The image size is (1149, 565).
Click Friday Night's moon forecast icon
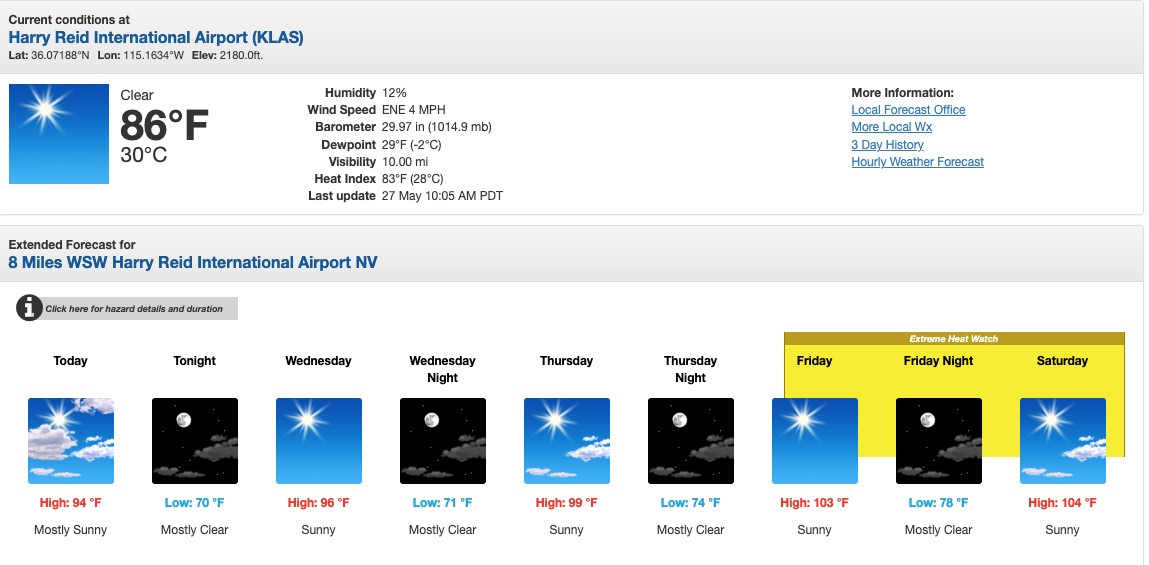(x=939, y=441)
